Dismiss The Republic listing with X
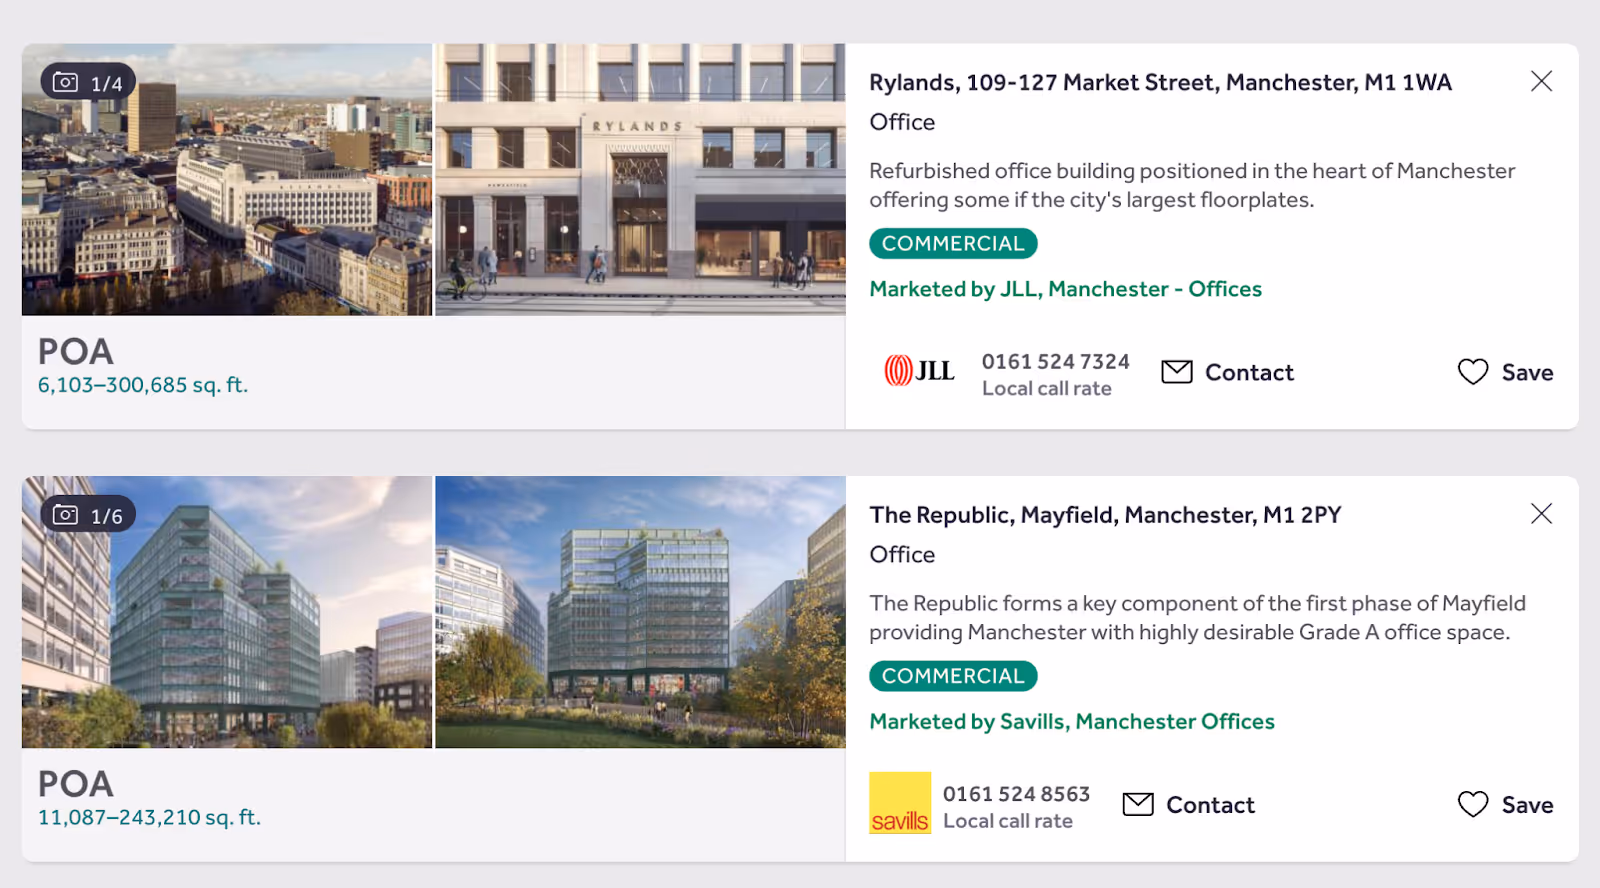 1541,514
